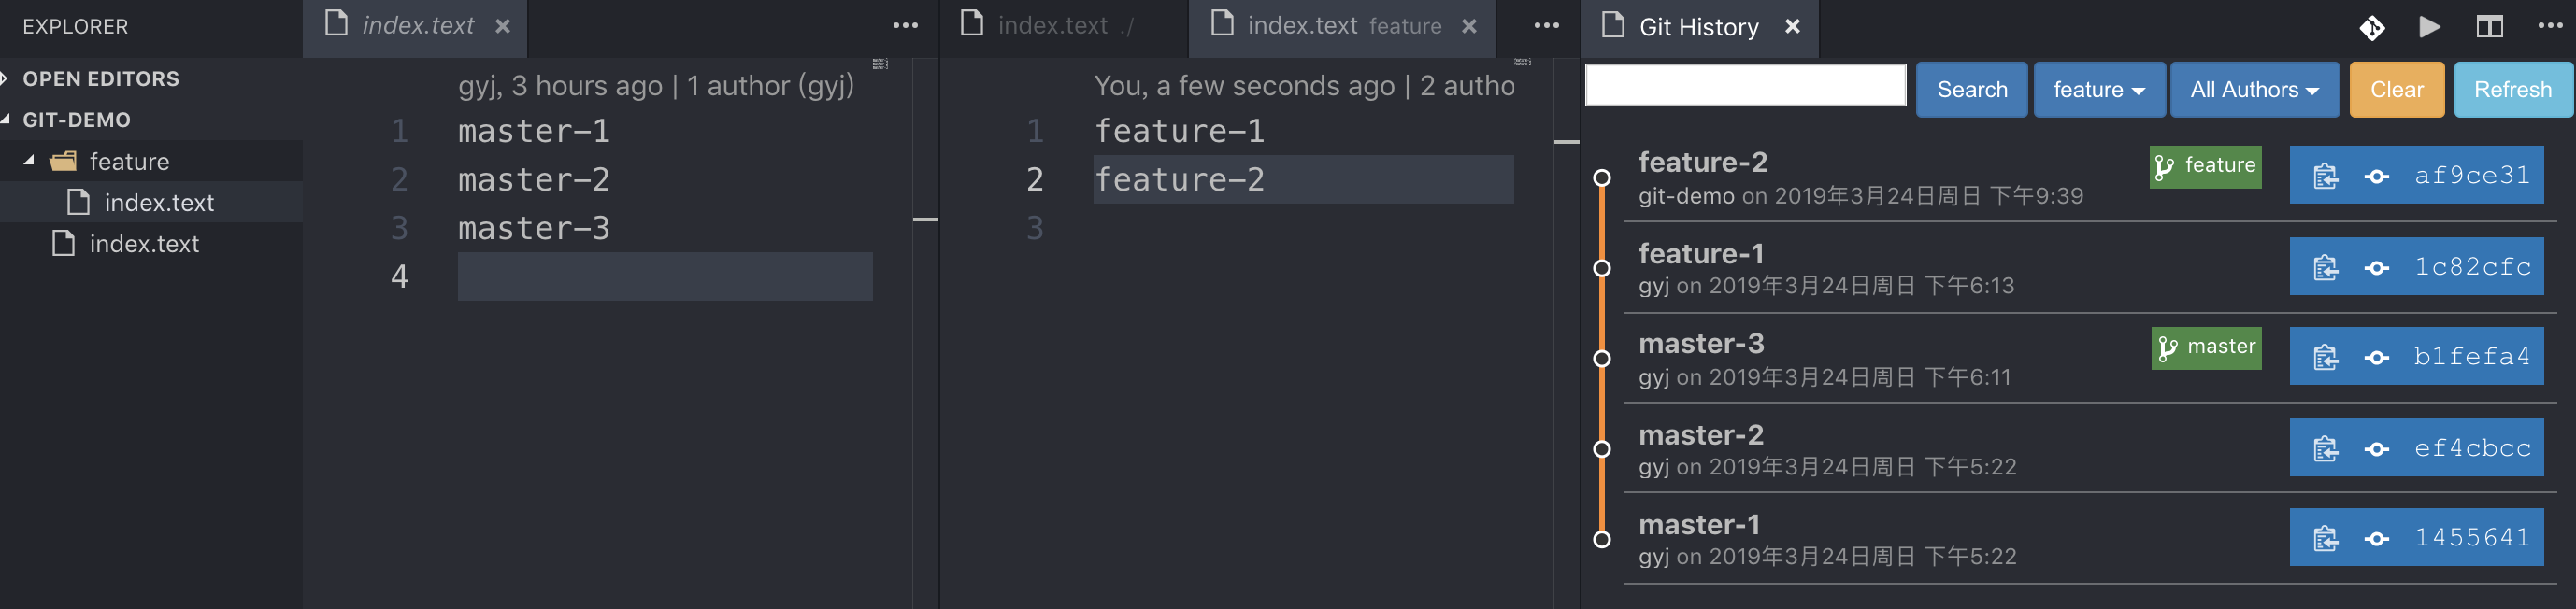Switch to the Git History tab

tap(1698, 27)
